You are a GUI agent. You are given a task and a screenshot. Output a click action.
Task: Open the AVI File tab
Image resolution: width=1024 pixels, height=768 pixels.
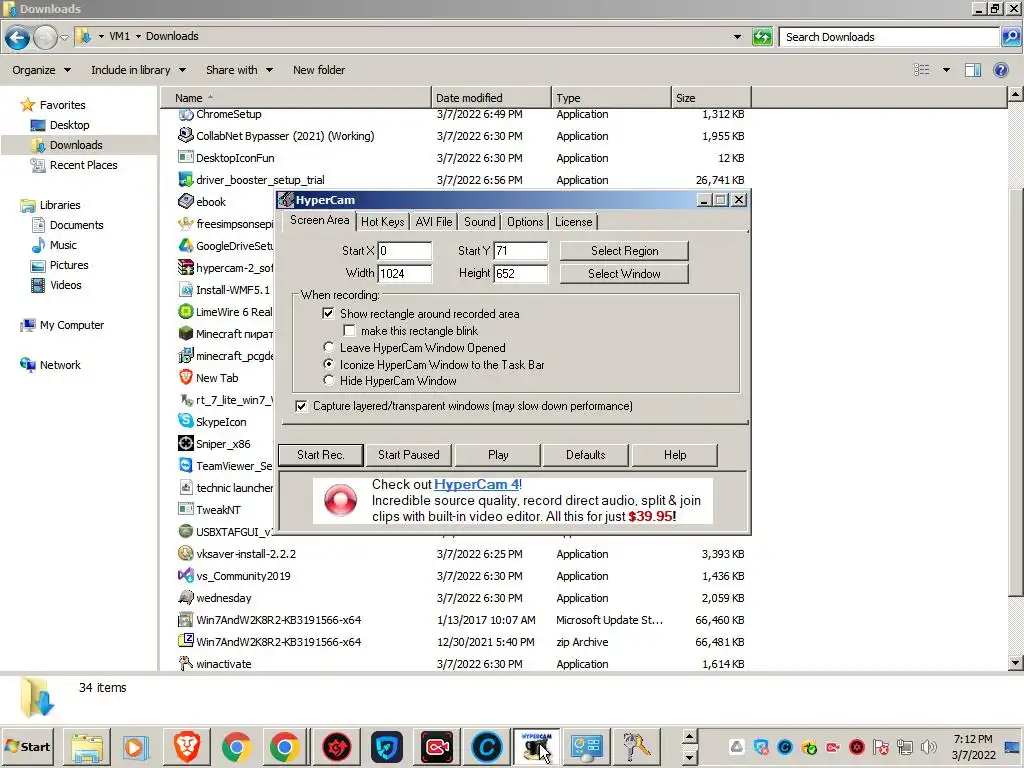coord(434,222)
